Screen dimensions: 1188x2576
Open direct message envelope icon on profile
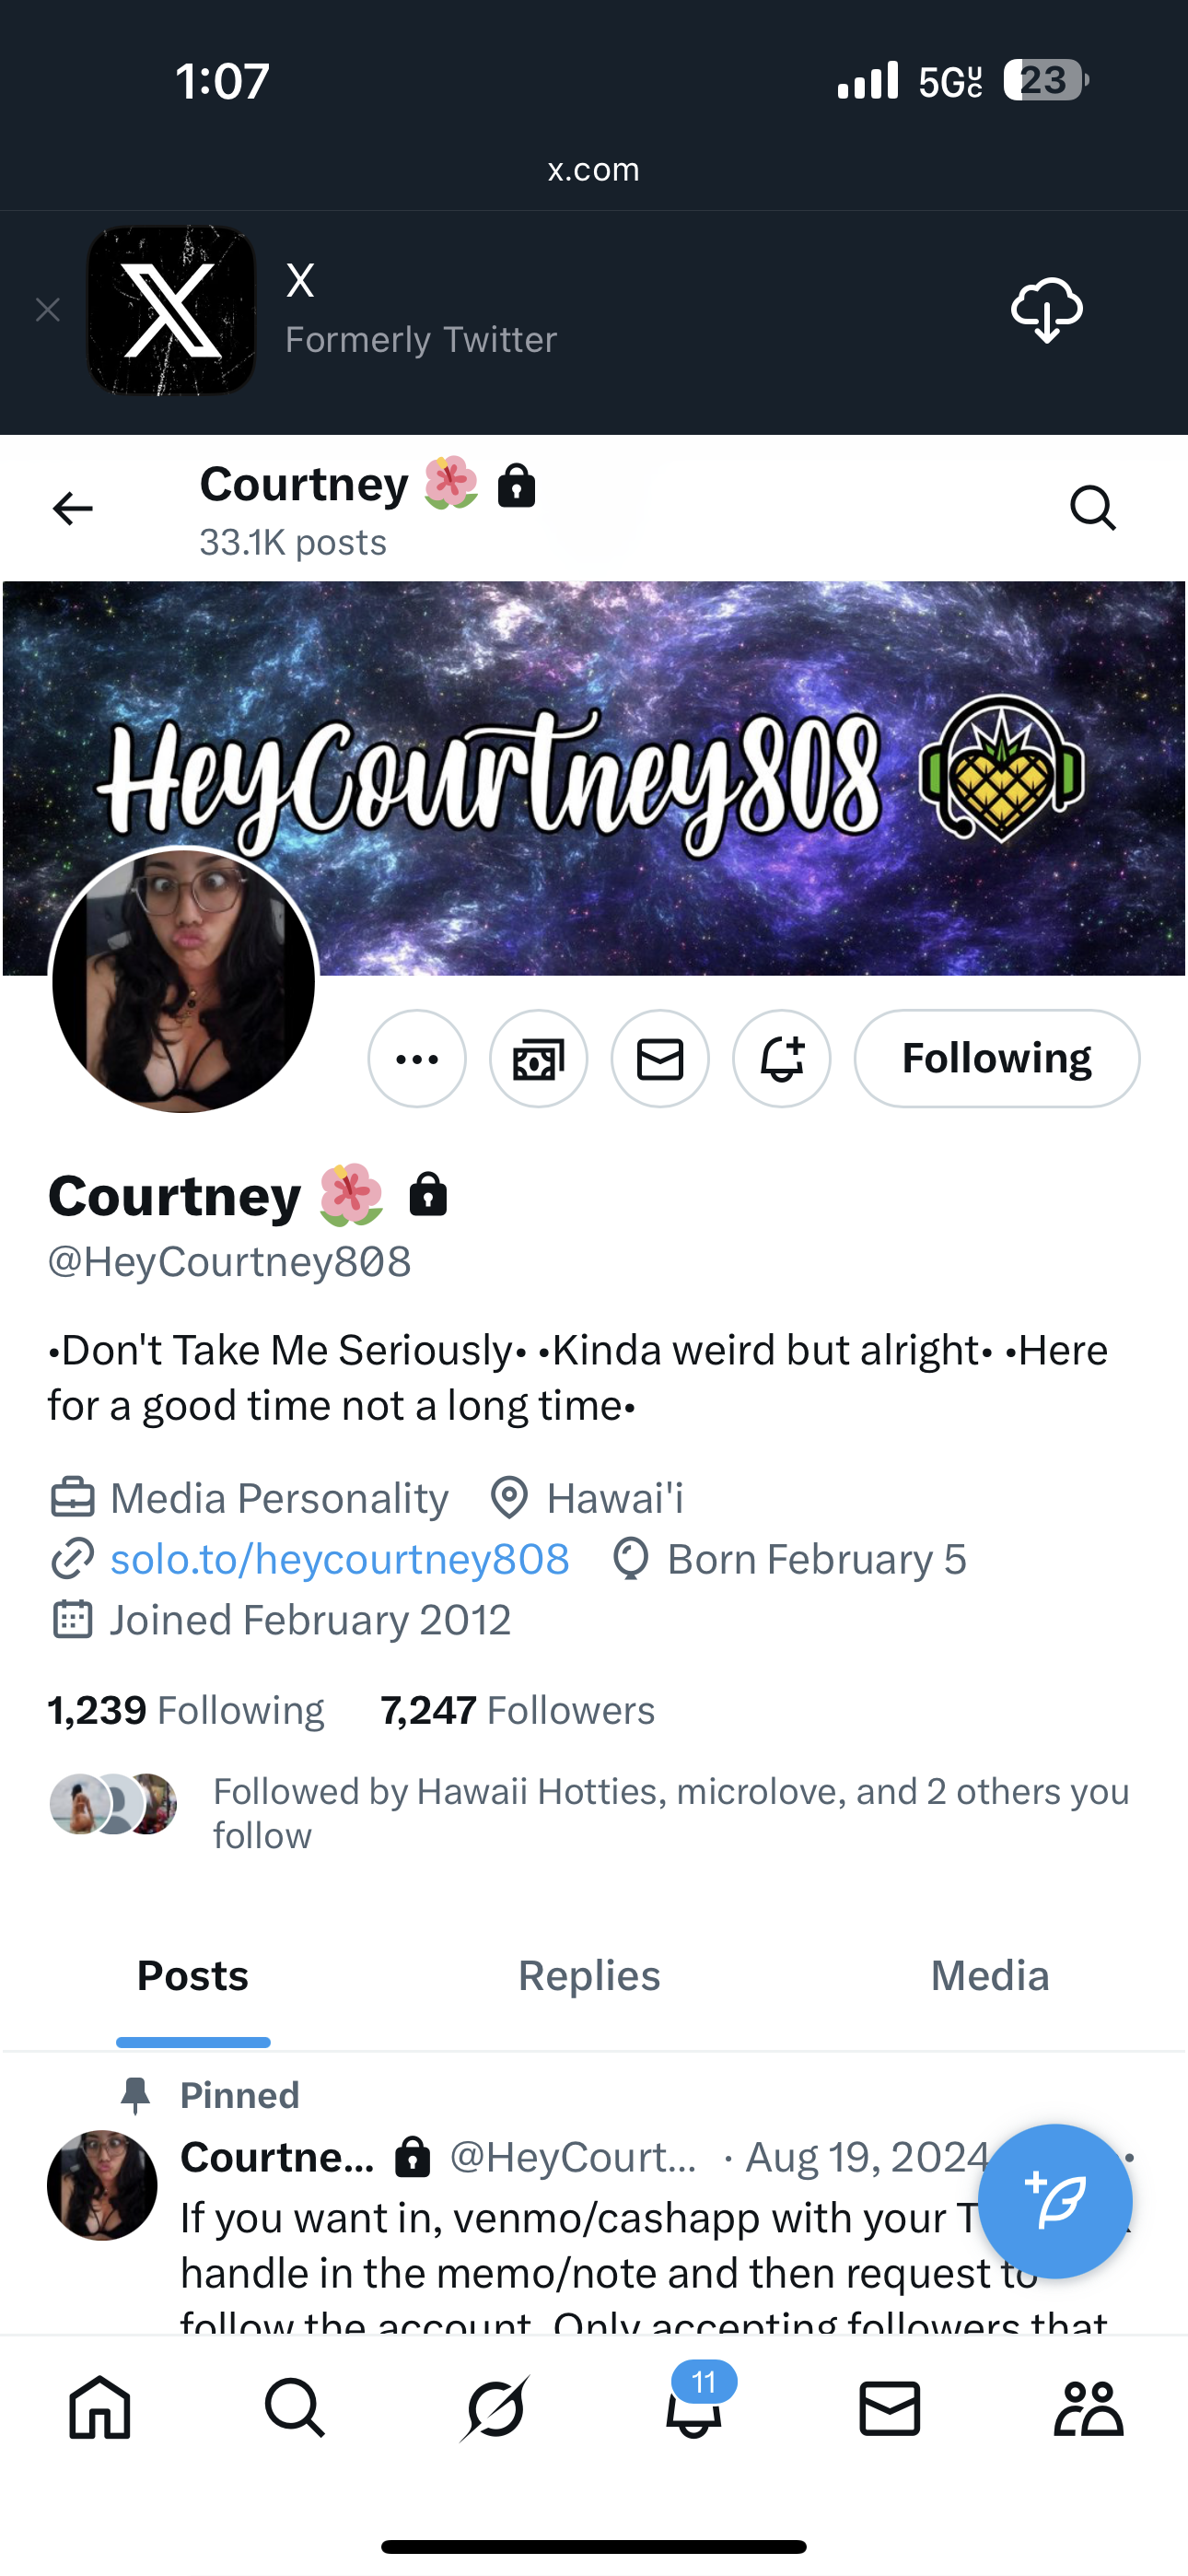click(660, 1059)
